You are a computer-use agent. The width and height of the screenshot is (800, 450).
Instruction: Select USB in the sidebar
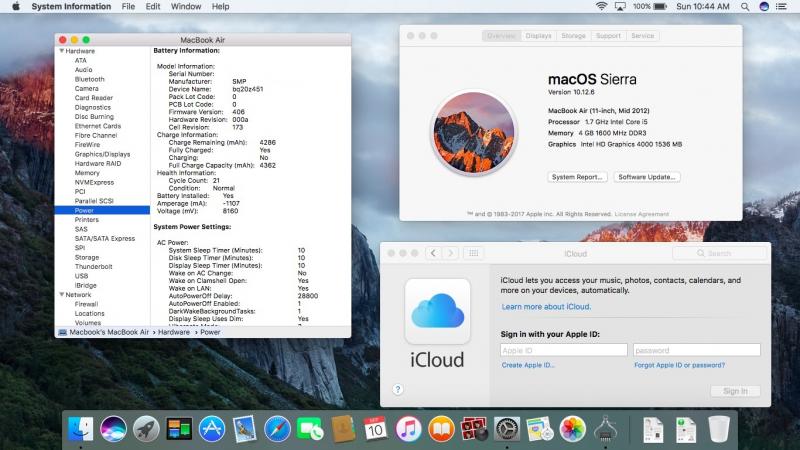pyautogui.click(x=81, y=276)
